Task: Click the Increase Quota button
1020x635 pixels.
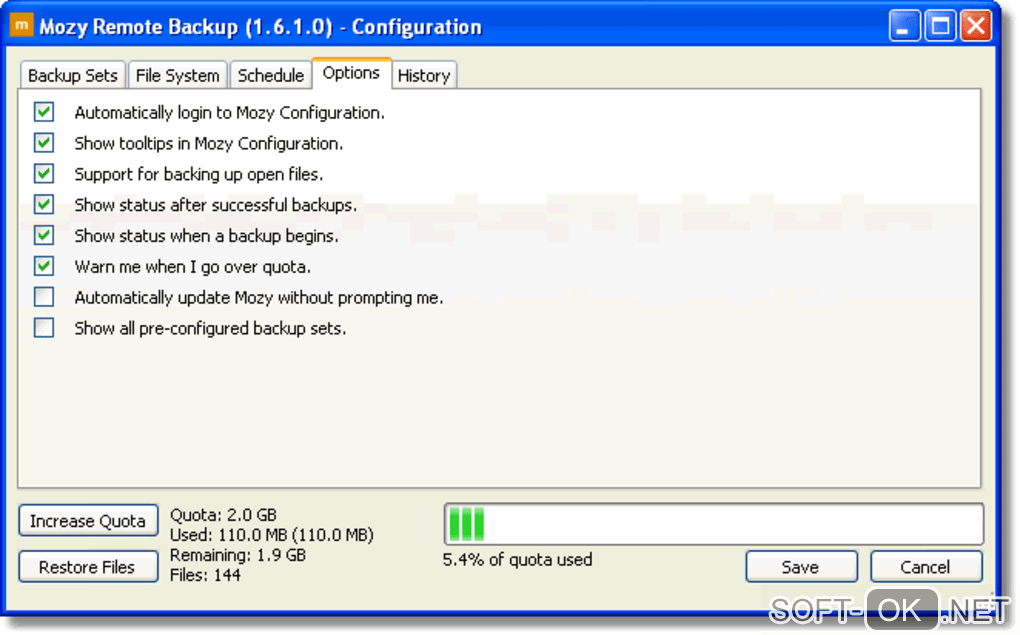Action: point(88,521)
